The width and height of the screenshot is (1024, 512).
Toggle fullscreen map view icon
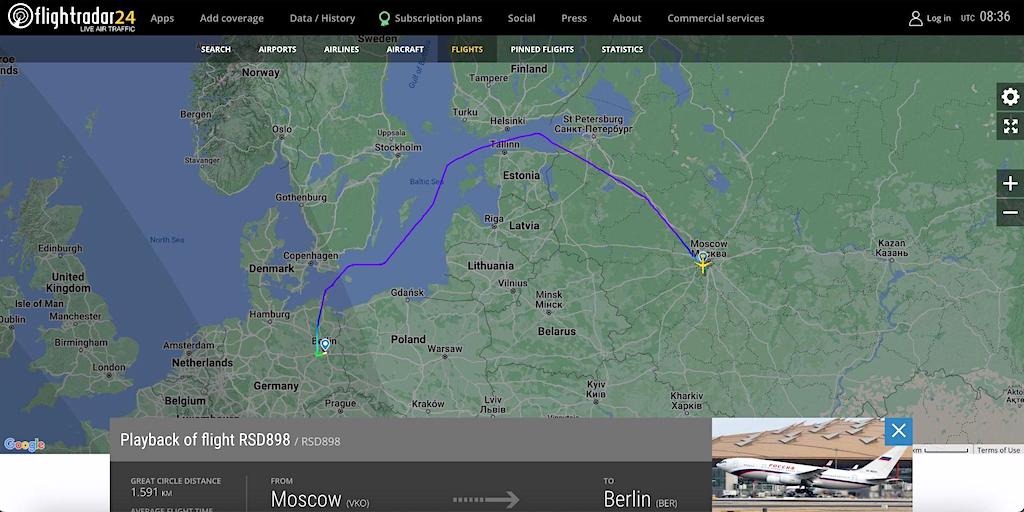[1010, 126]
